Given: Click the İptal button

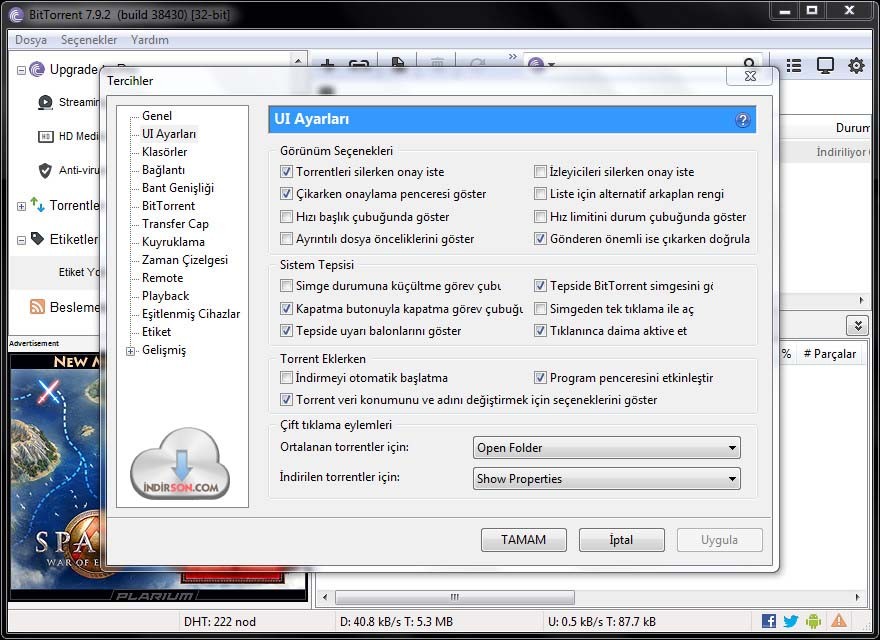Looking at the screenshot, I should 621,540.
